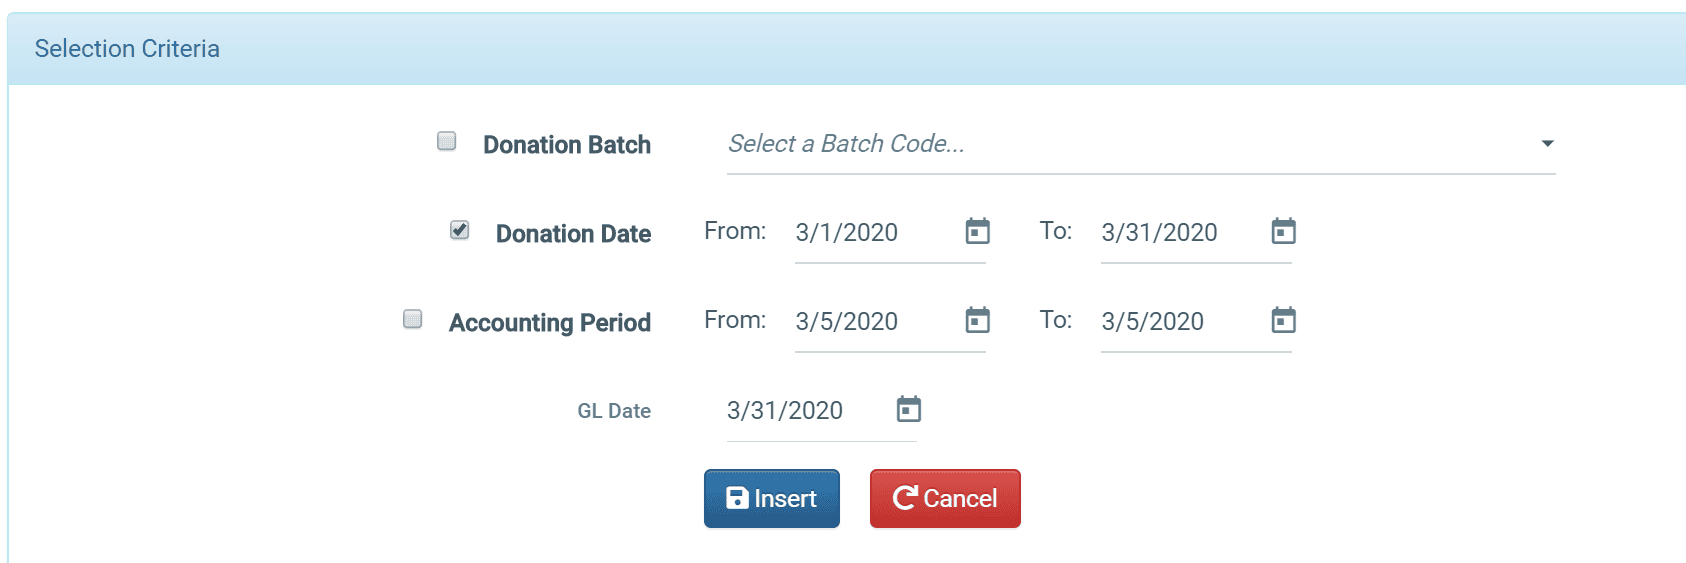Click the Donation Date From field 3/1/2020
1686x563 pixels.
pos(876,233)
